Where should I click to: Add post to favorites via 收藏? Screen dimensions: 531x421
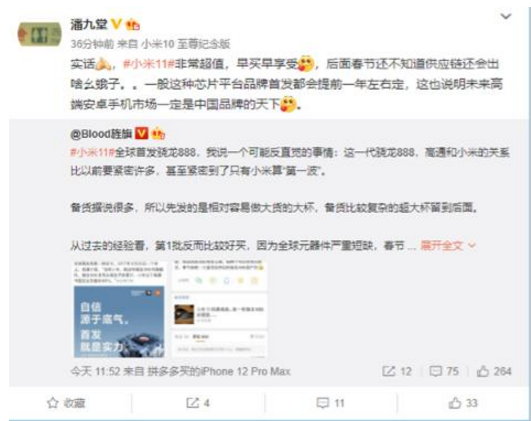tap(66, 403)
